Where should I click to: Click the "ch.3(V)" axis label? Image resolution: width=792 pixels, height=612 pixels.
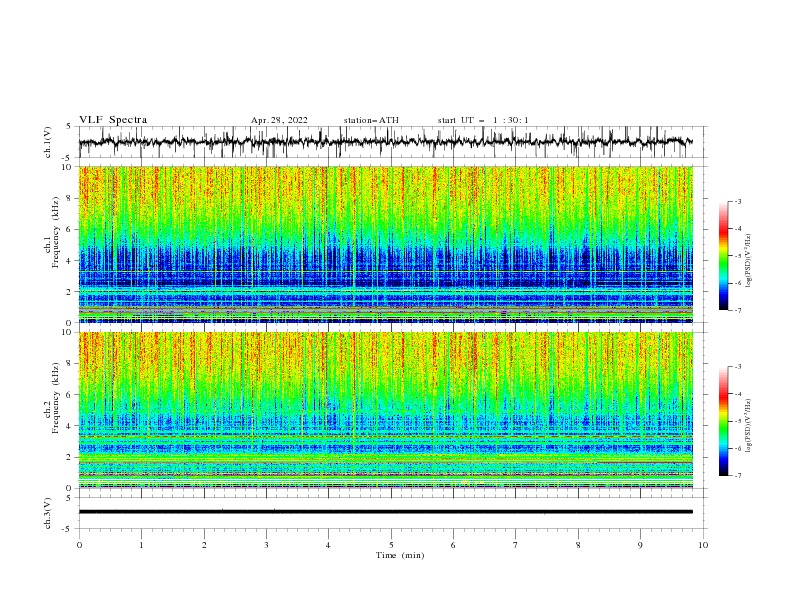pos(48,513)
